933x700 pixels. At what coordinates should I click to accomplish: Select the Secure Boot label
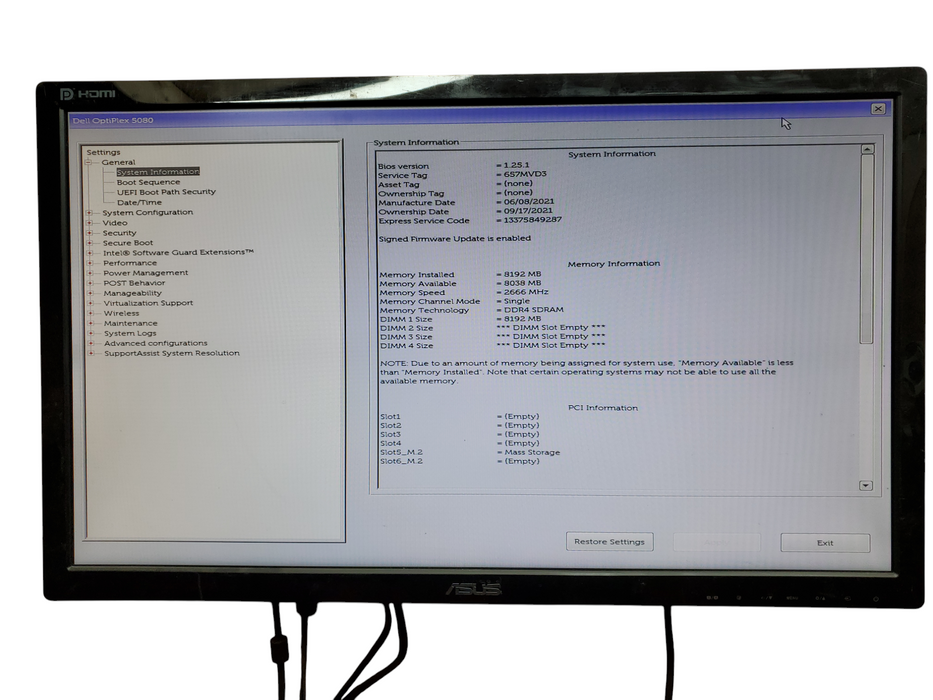(128, 243)
